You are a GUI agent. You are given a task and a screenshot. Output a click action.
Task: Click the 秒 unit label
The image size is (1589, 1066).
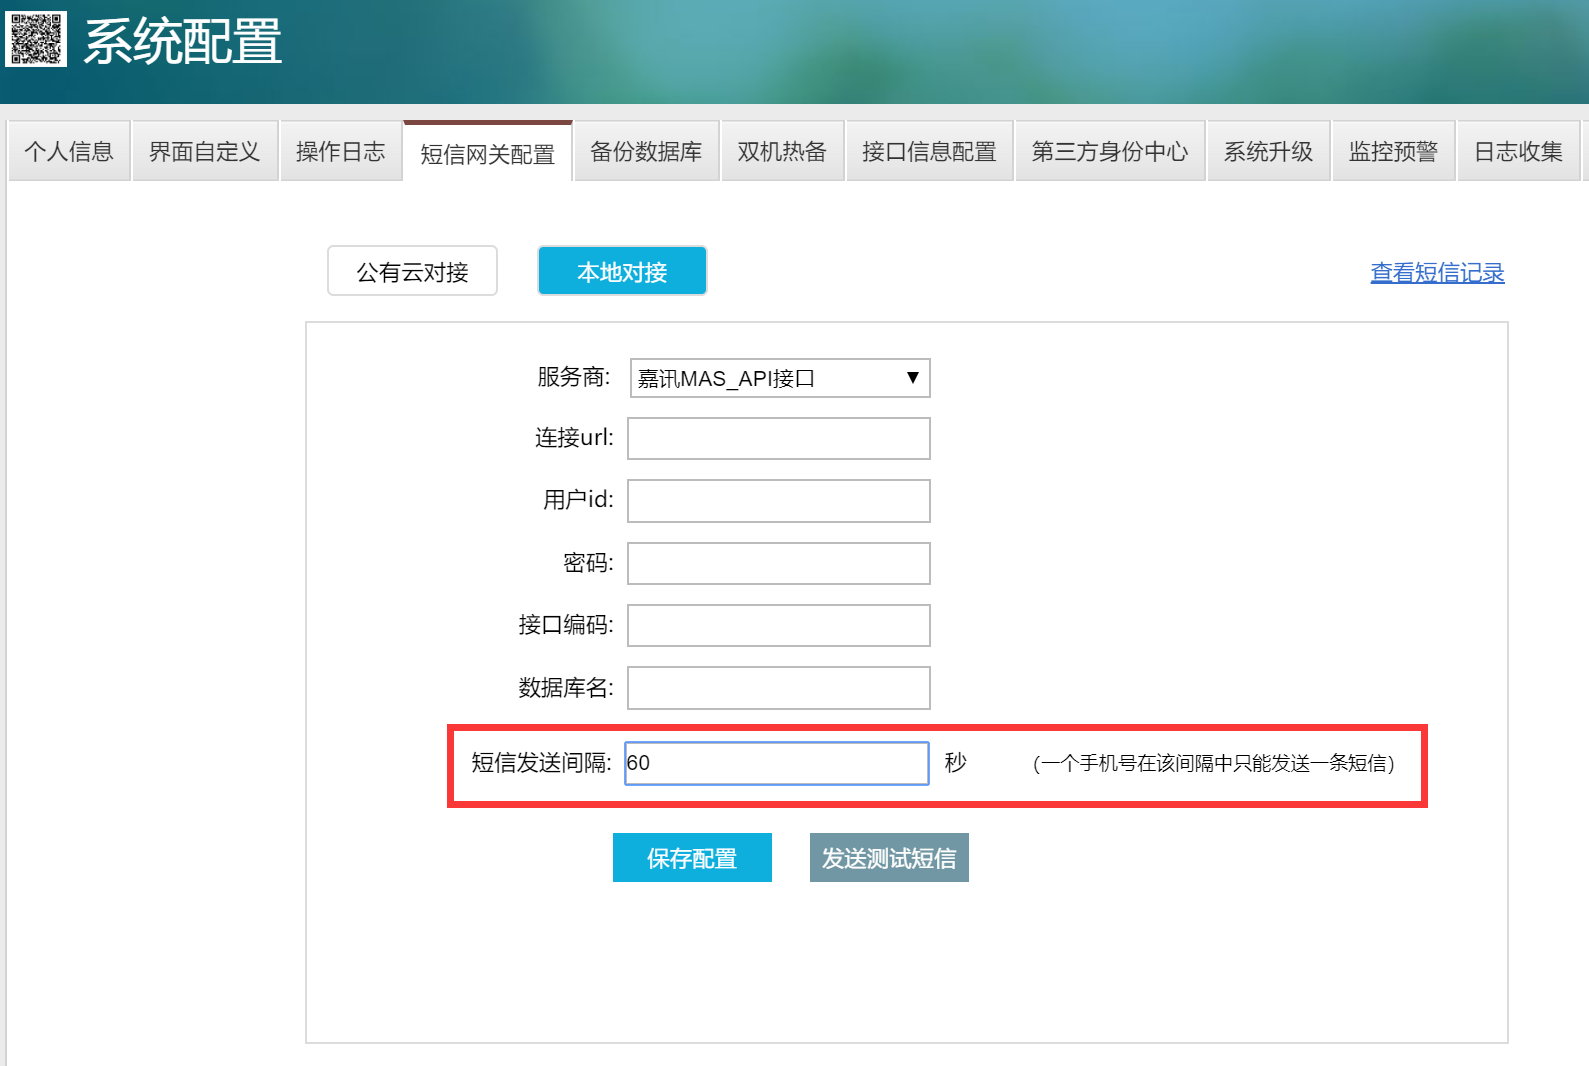pyautogui.click(x=956, y=763)
